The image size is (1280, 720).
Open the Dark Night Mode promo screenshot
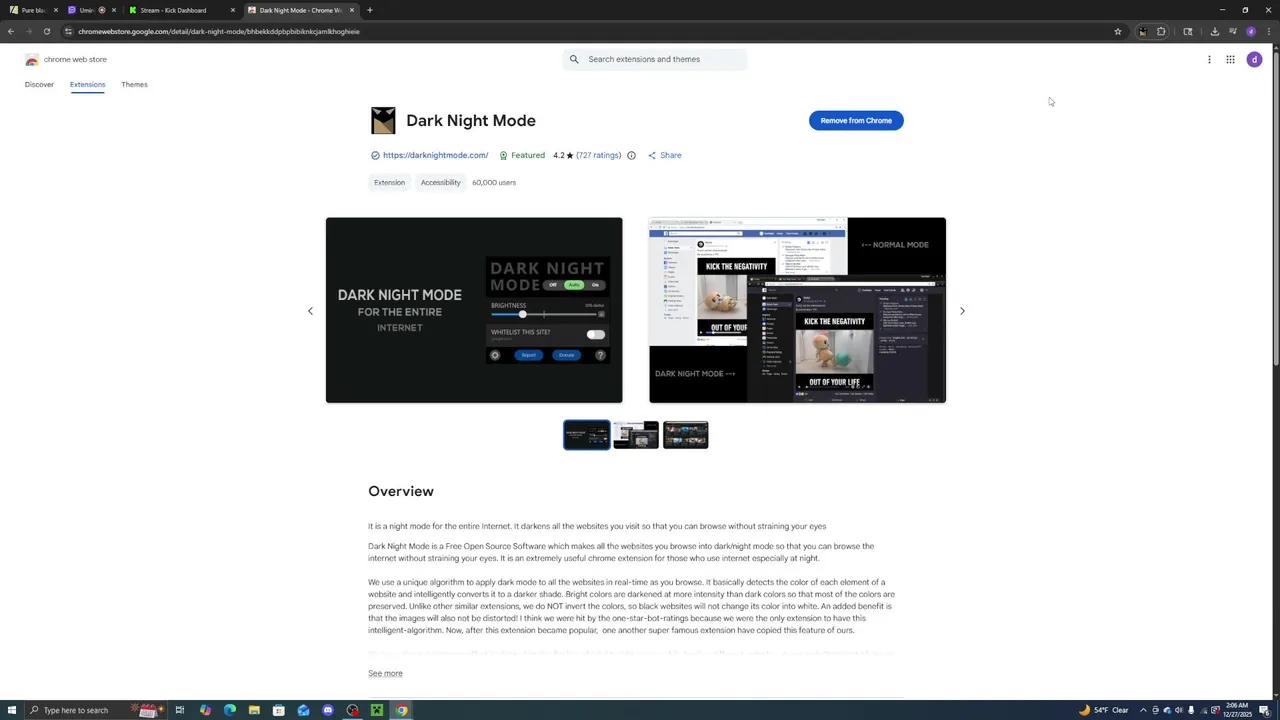coord(474,310)
